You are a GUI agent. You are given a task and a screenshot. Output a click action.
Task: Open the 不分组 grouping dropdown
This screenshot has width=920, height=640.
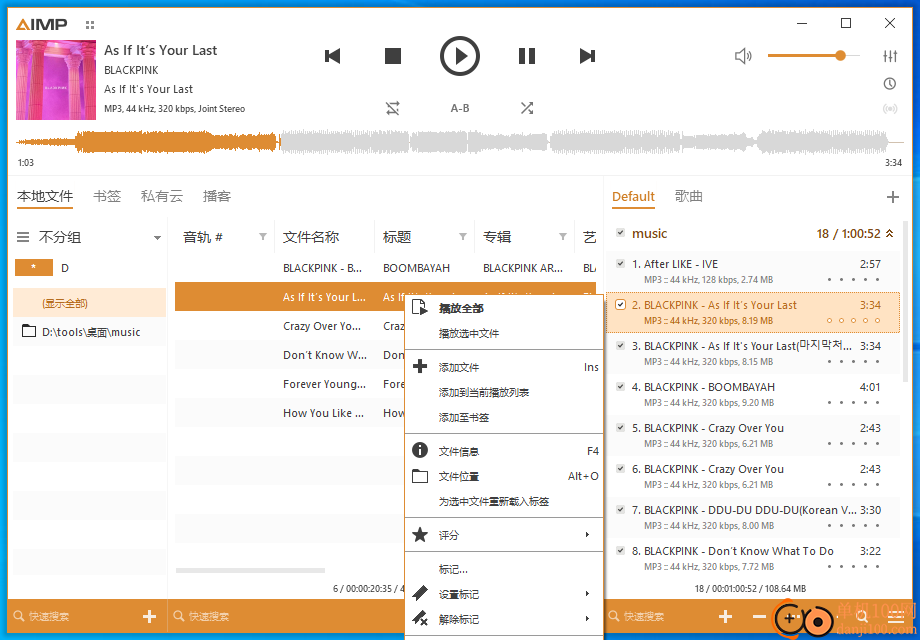point(157,238)
